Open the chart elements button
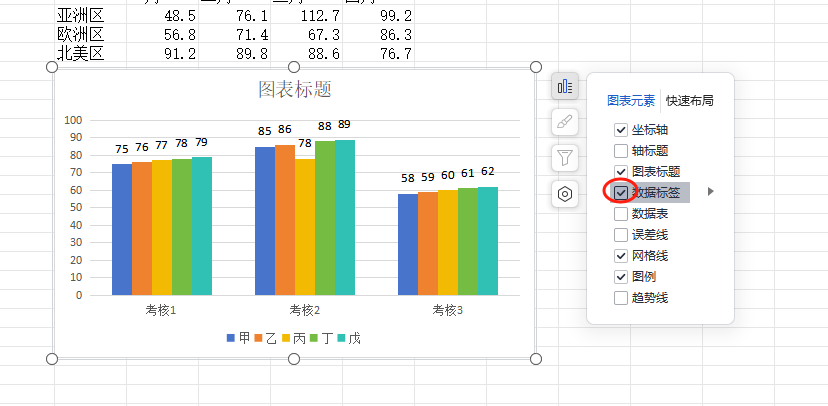 [565, 86]
